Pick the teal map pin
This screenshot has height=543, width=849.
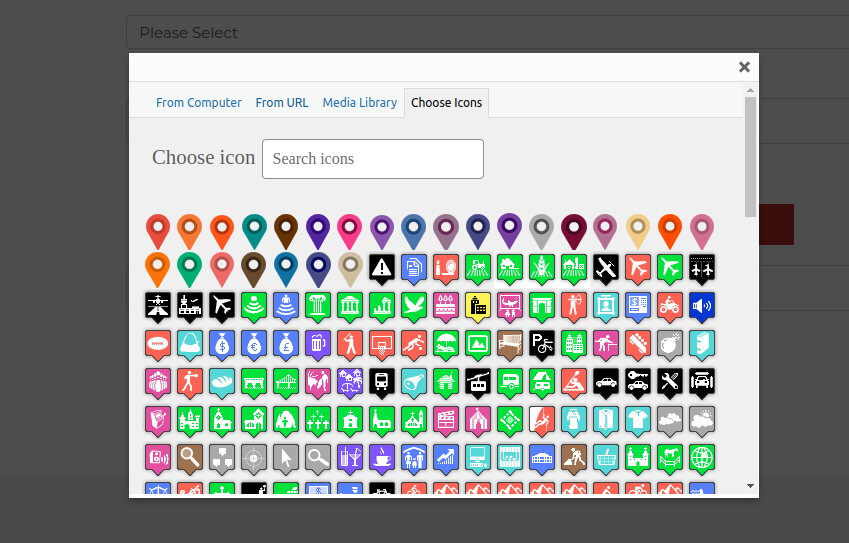click(x=254, y=231)
